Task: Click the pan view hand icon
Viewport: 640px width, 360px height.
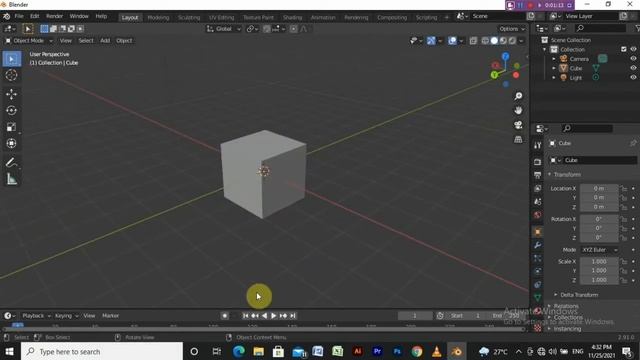Action: (x=518, y=110)
